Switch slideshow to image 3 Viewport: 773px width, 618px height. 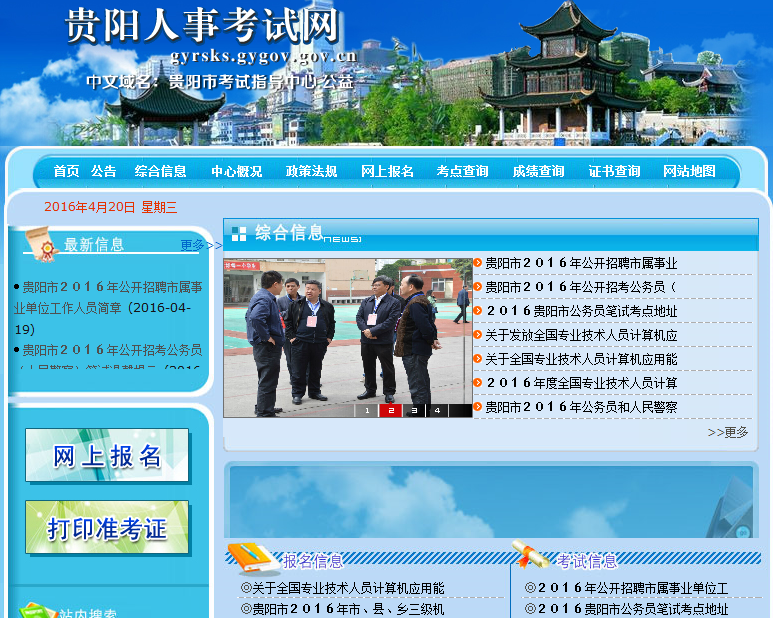click(414, 411)
